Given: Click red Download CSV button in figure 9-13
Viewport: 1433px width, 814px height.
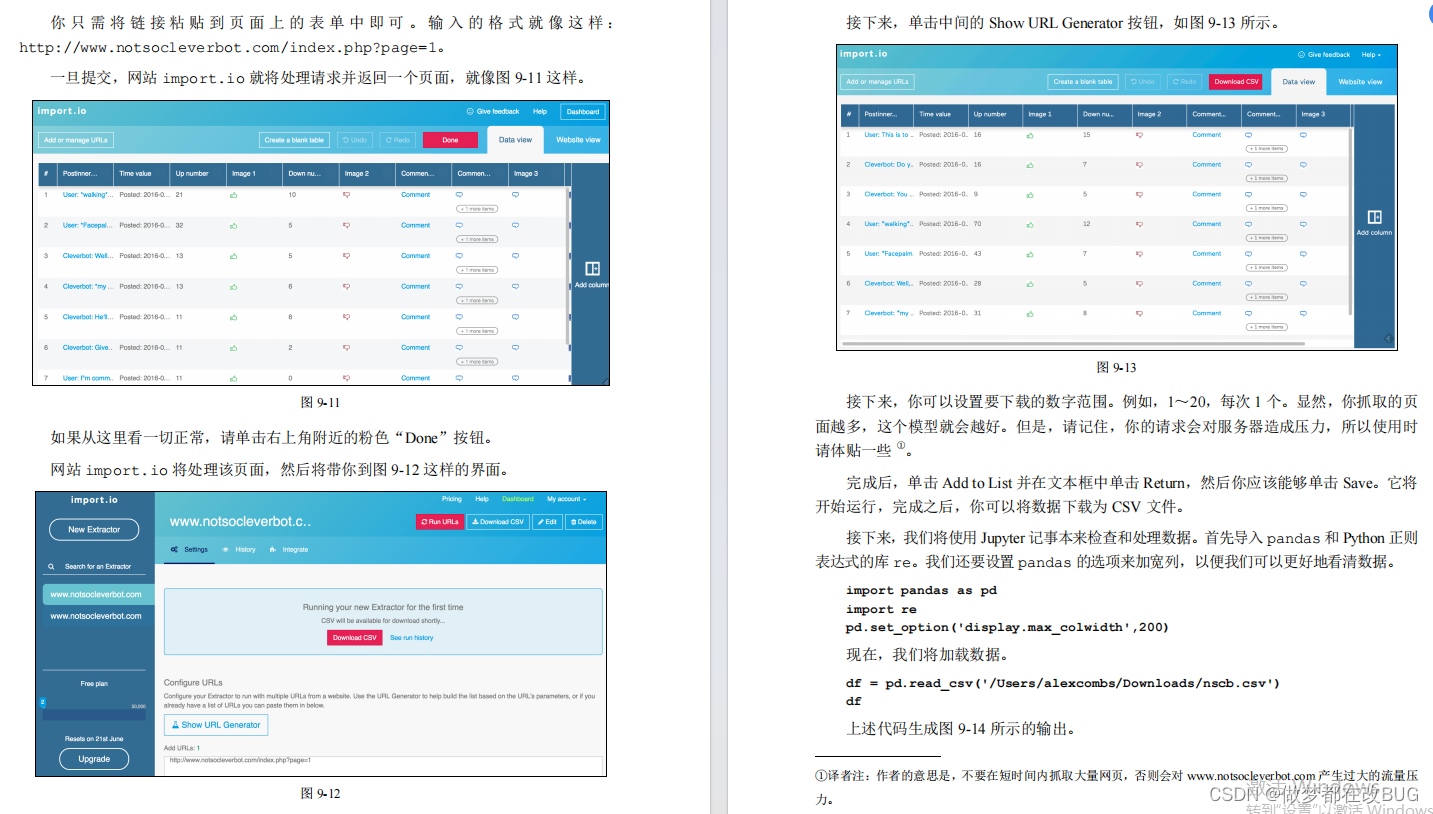Looking at the screenshot, I should pos(1237,82).
